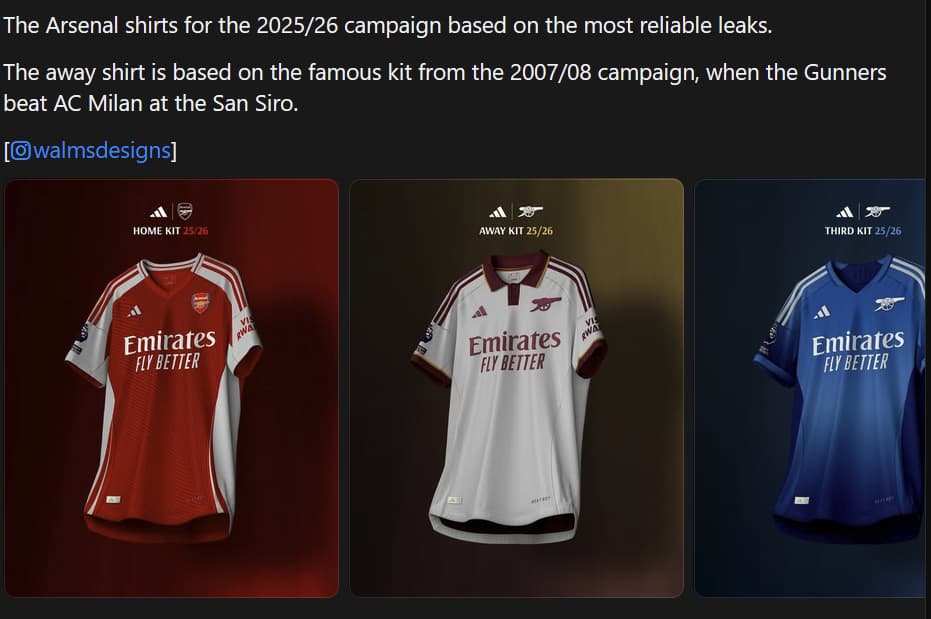Click the Adidas logo above THIRD KIT label
This screenshot has height=619, width=931.
(x=844, y=212)
